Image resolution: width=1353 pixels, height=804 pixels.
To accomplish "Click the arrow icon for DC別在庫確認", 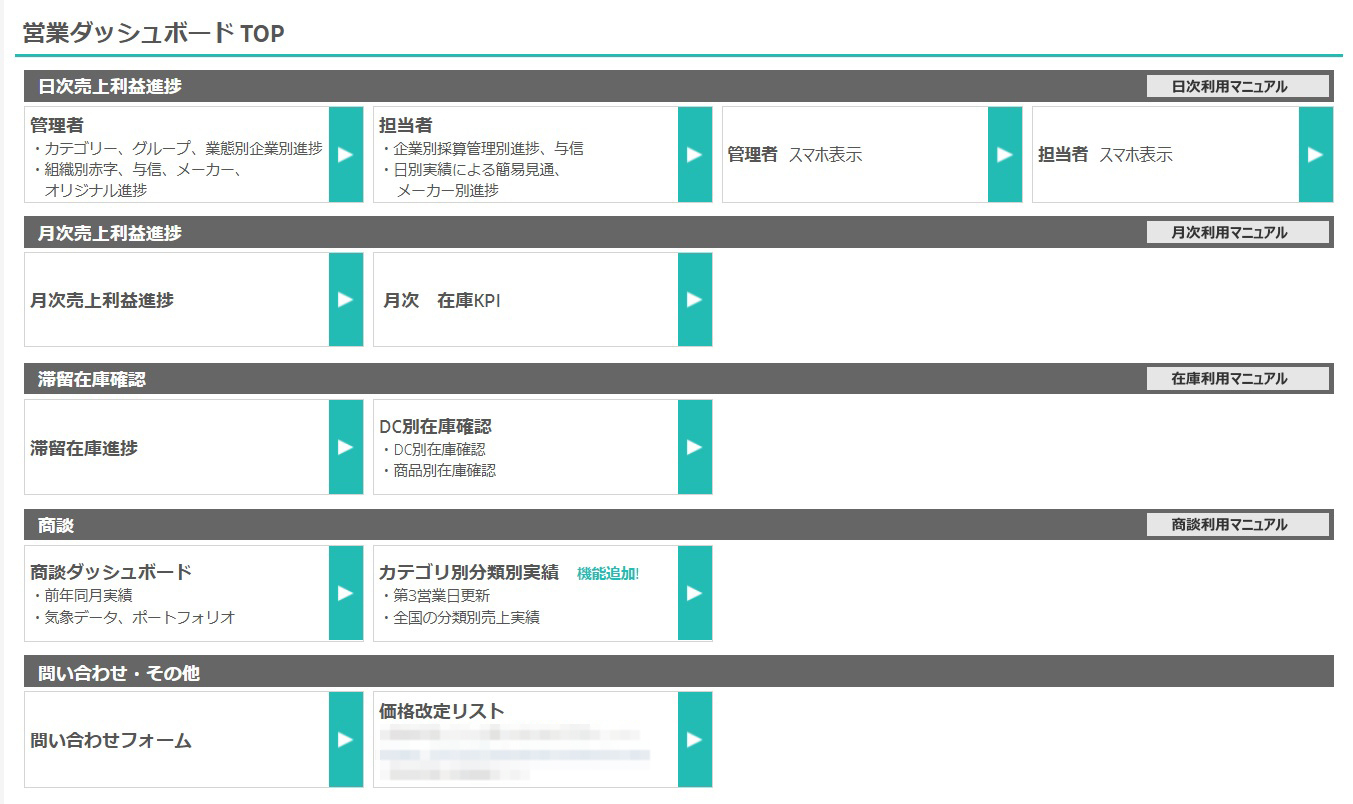I will click(694, 447).
